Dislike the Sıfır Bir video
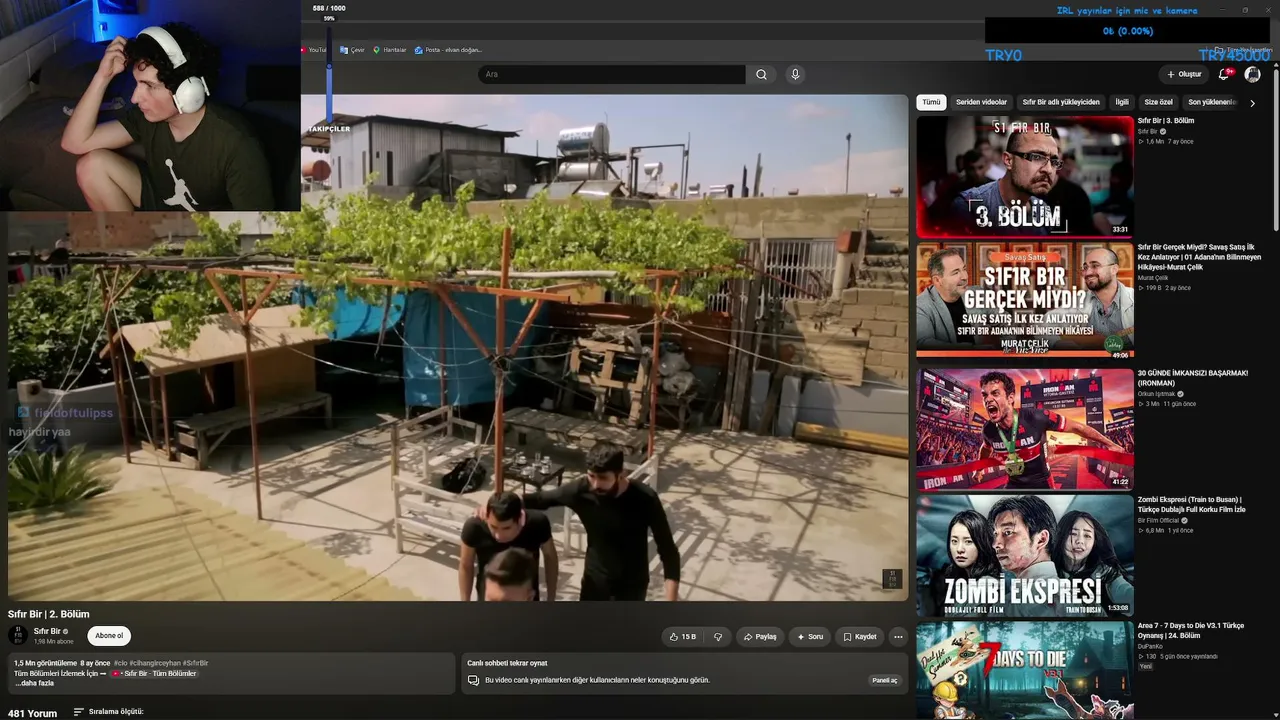1280x720 pixels. click(717, 636)
